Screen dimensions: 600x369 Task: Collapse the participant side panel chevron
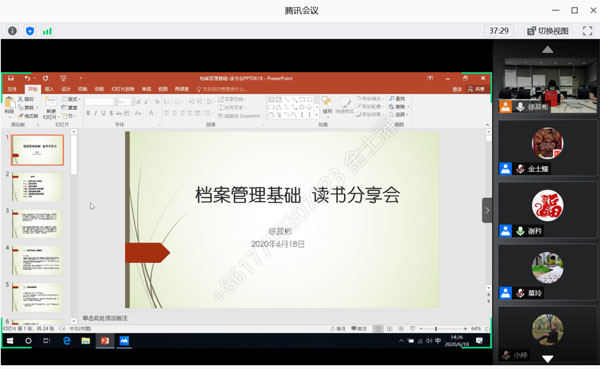click(x=487, y=210)
